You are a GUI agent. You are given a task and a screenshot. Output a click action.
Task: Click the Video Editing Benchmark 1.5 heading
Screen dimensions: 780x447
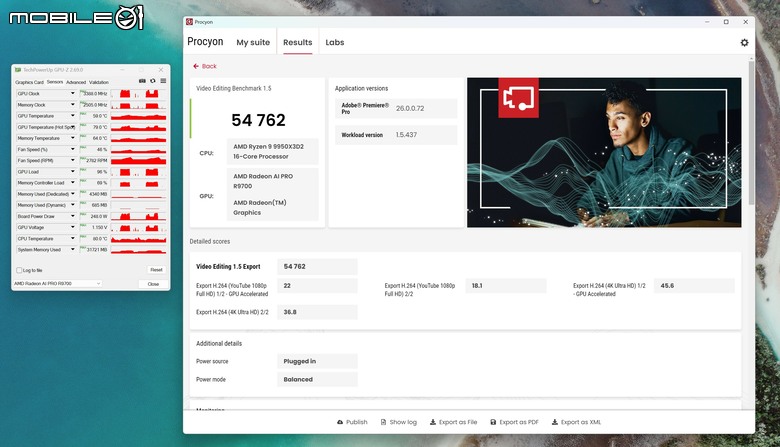click(x=233, y=89)
